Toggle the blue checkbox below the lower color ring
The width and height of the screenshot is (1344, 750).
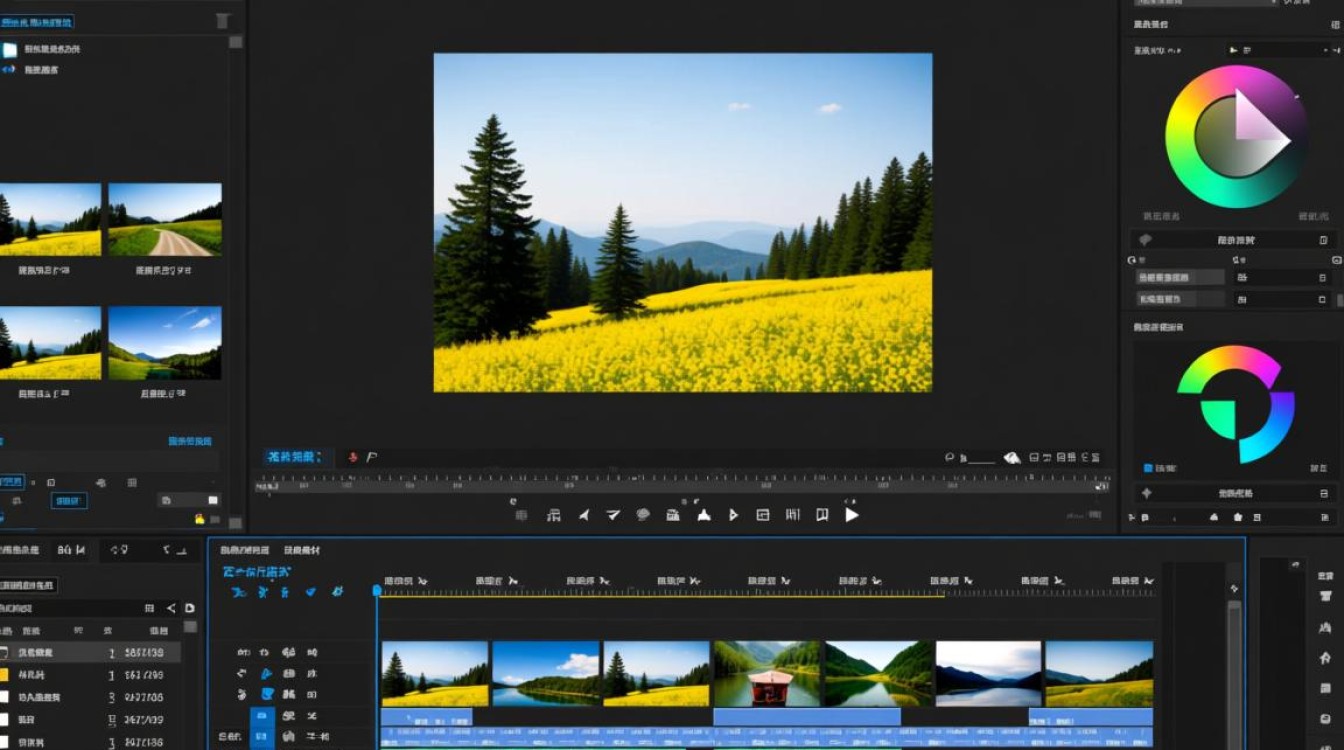click(1148, 467)
